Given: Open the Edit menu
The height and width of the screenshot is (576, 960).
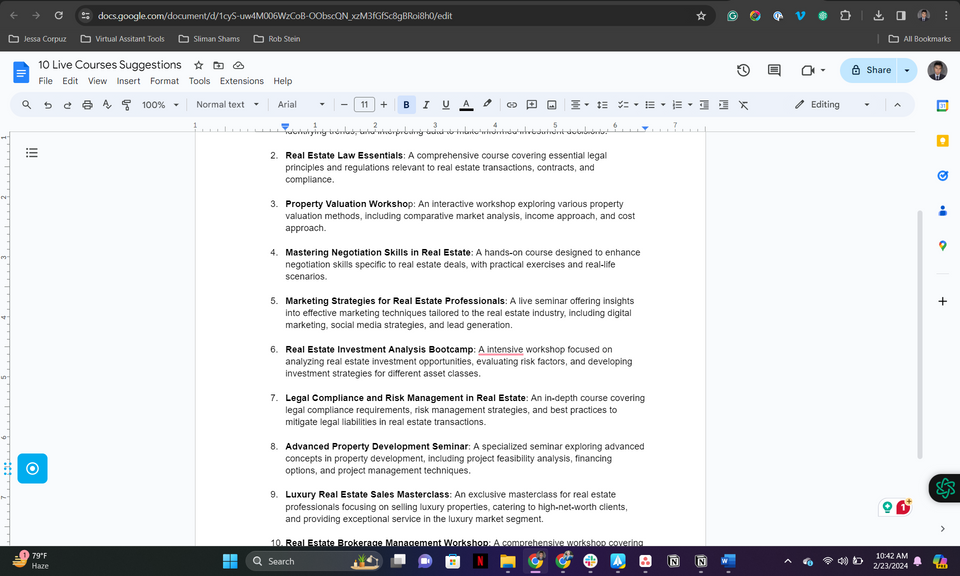Looking at the screenshot, I should [x=70, y=81].
